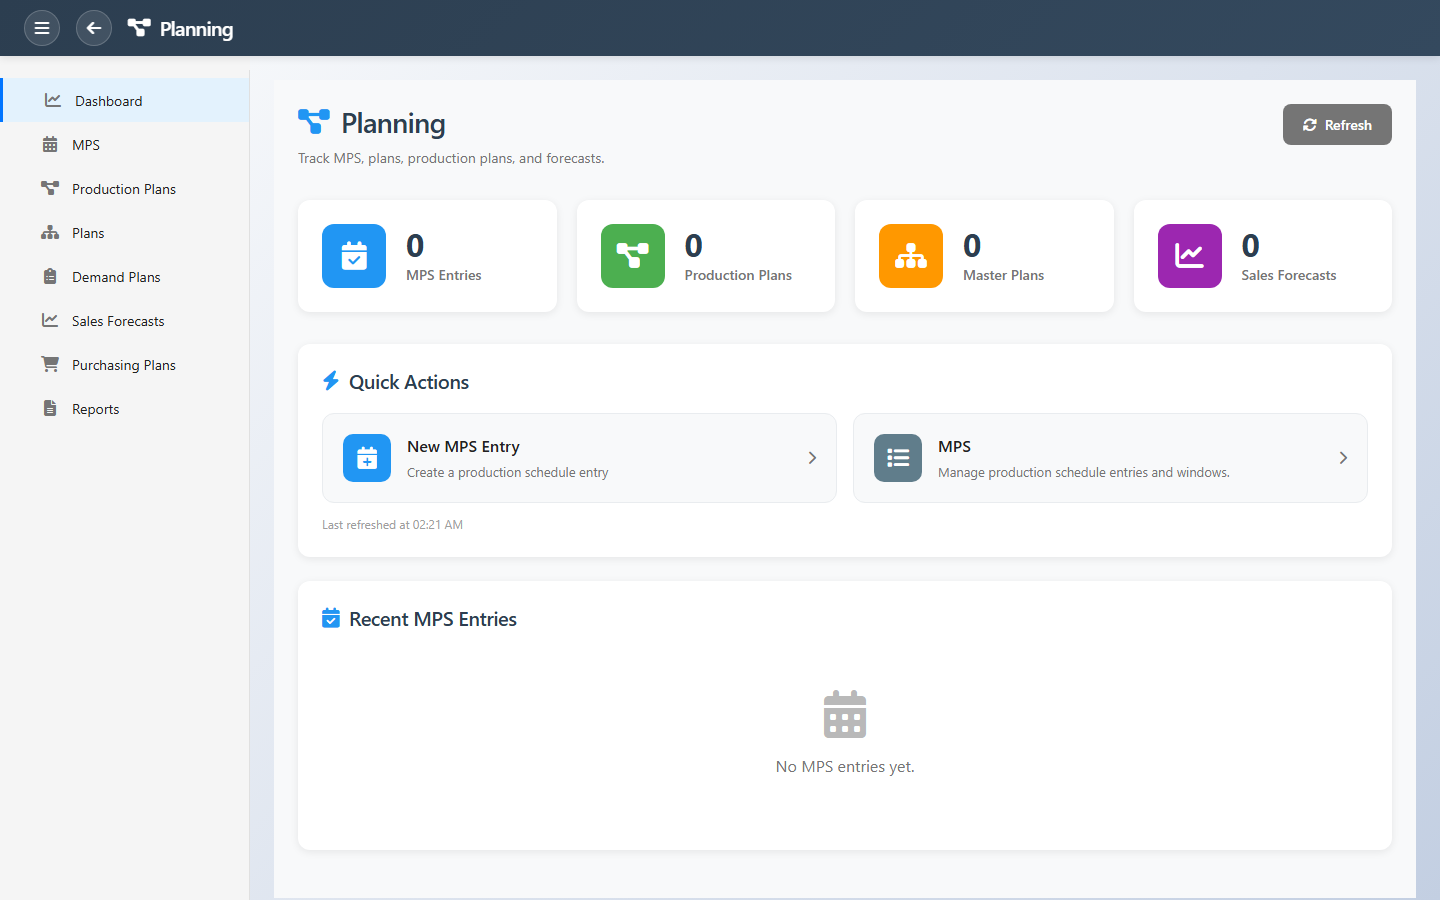Expand the MPS quick action chevron

tap(1343, 458)
